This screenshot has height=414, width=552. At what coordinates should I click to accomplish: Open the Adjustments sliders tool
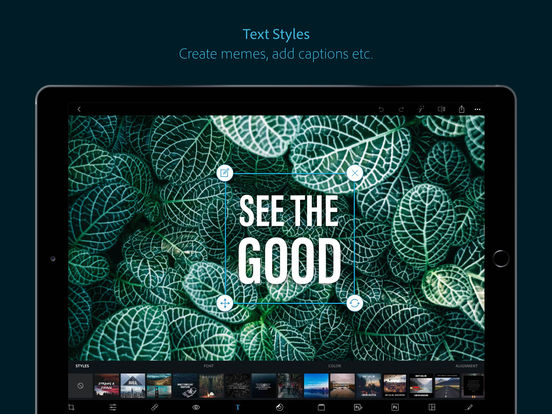[x=113, y=407]
